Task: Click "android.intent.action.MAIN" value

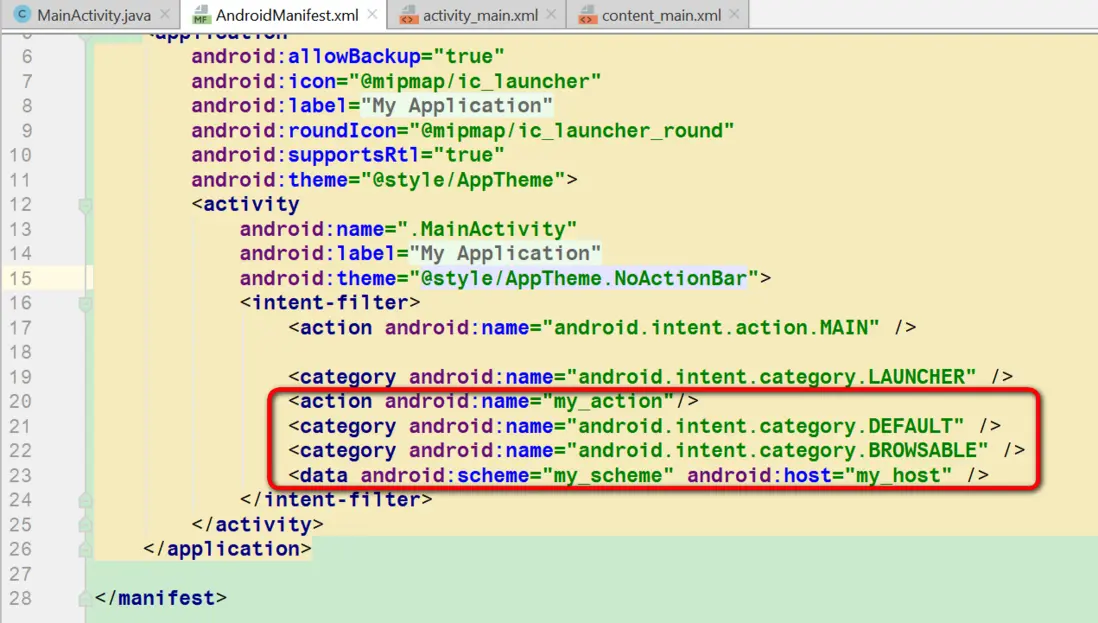Action: click(711, 328)
